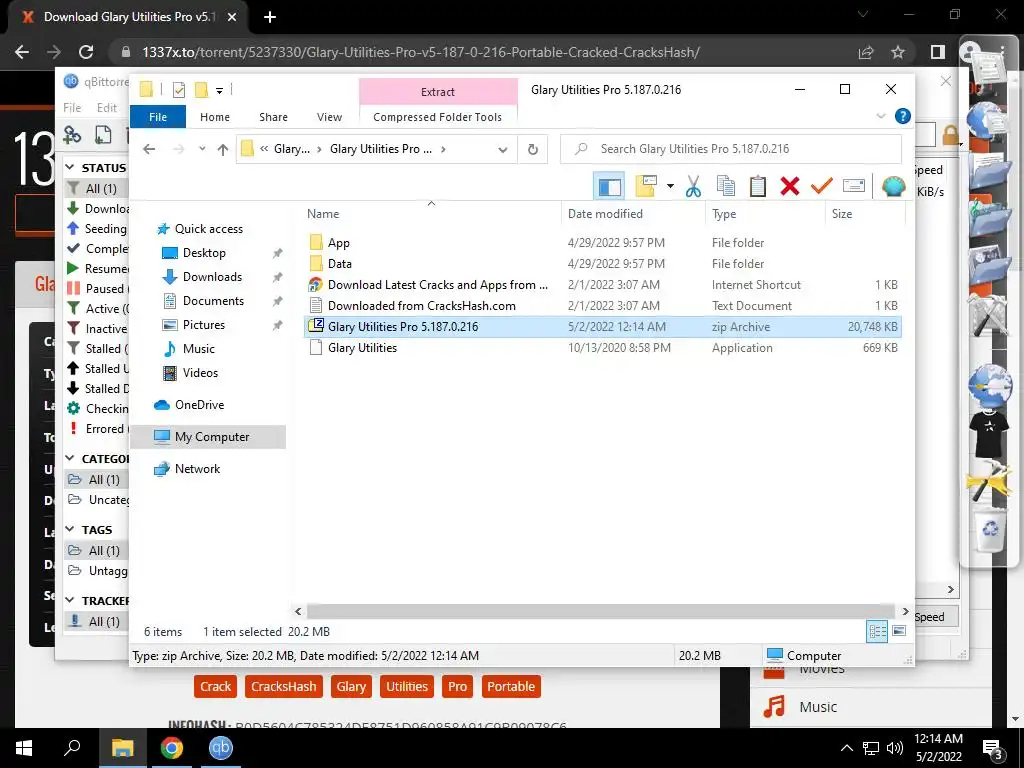The image size is (1024, 768).
Task: Open Customize Quick Access Toolbar dropdown
Action: (x=219, y=90)
